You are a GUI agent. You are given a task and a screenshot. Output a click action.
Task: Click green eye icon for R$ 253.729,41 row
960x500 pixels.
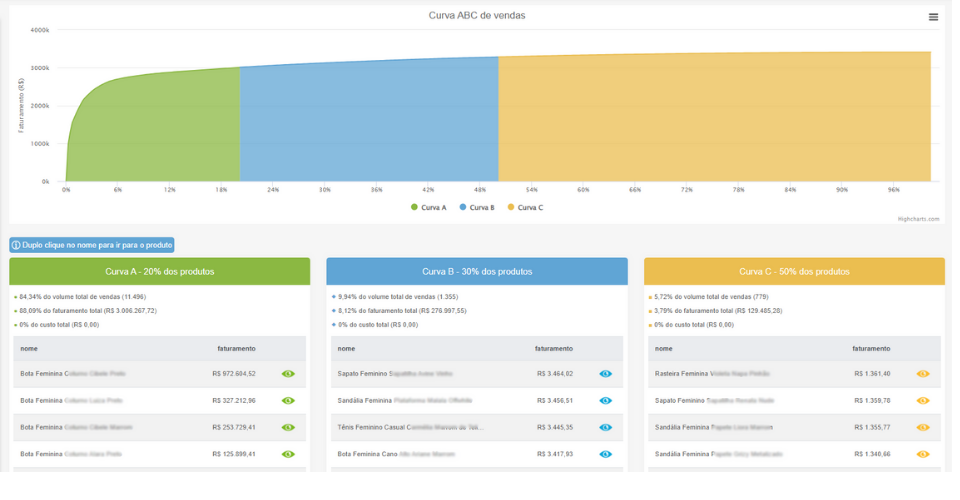(289, 427)
